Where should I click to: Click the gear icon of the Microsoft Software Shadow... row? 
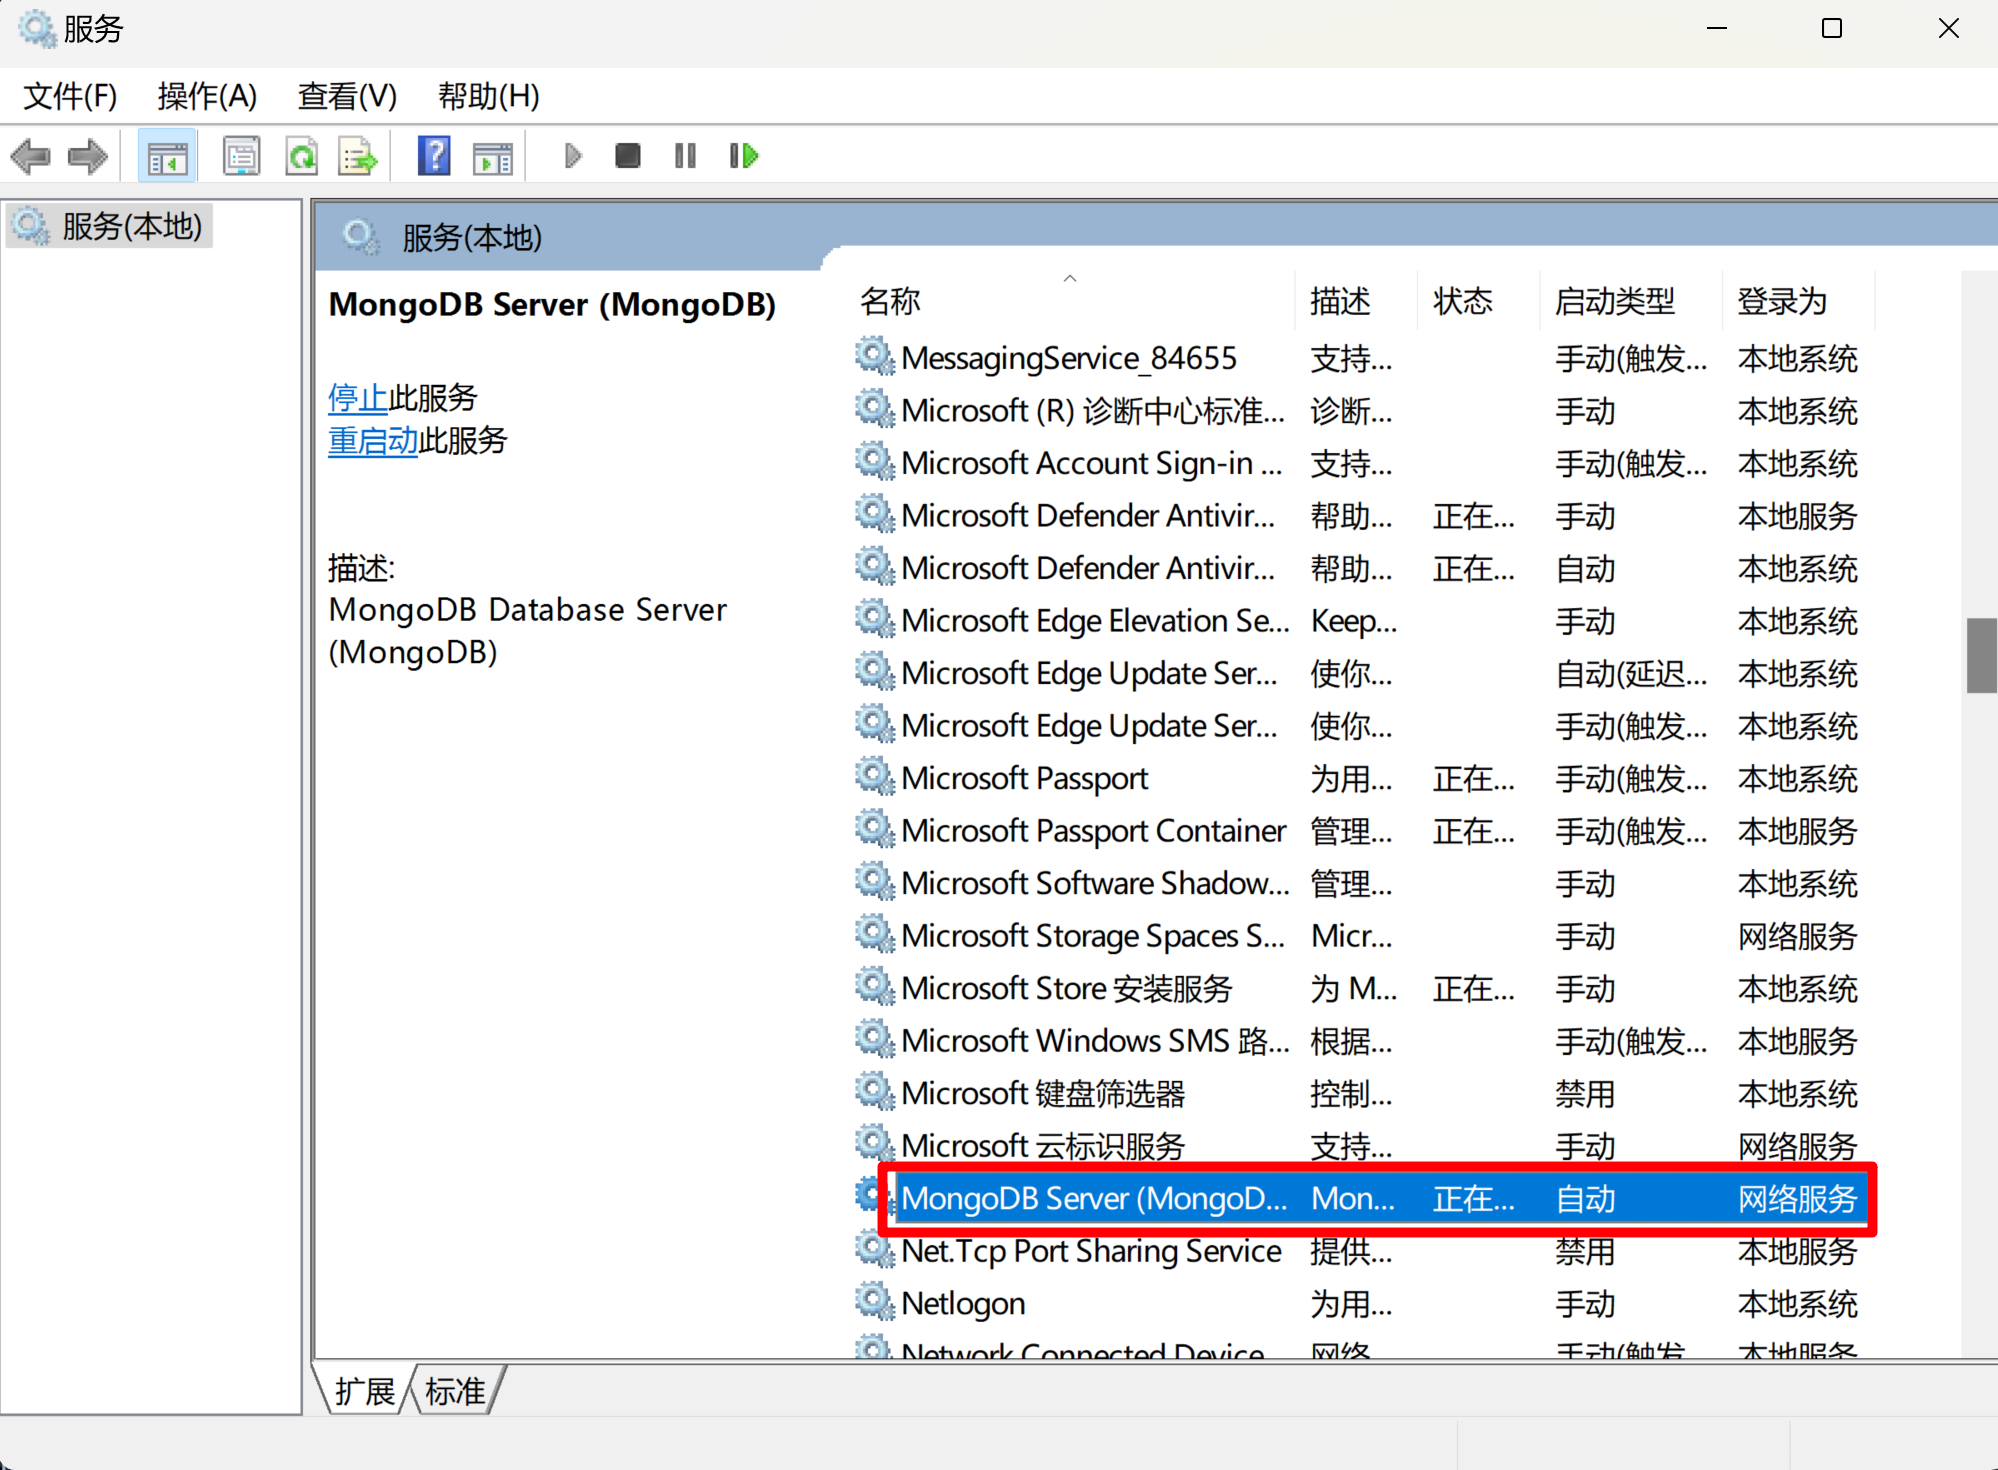pyautogui.click(x=875, y=881)
